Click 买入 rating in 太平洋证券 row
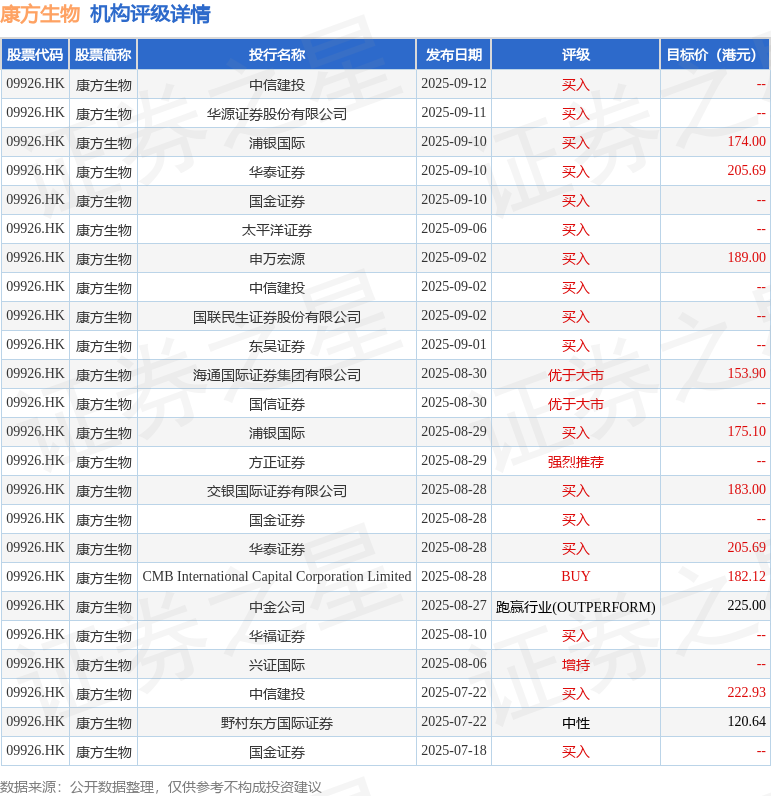771x796 pixels. tap(576, 230)
